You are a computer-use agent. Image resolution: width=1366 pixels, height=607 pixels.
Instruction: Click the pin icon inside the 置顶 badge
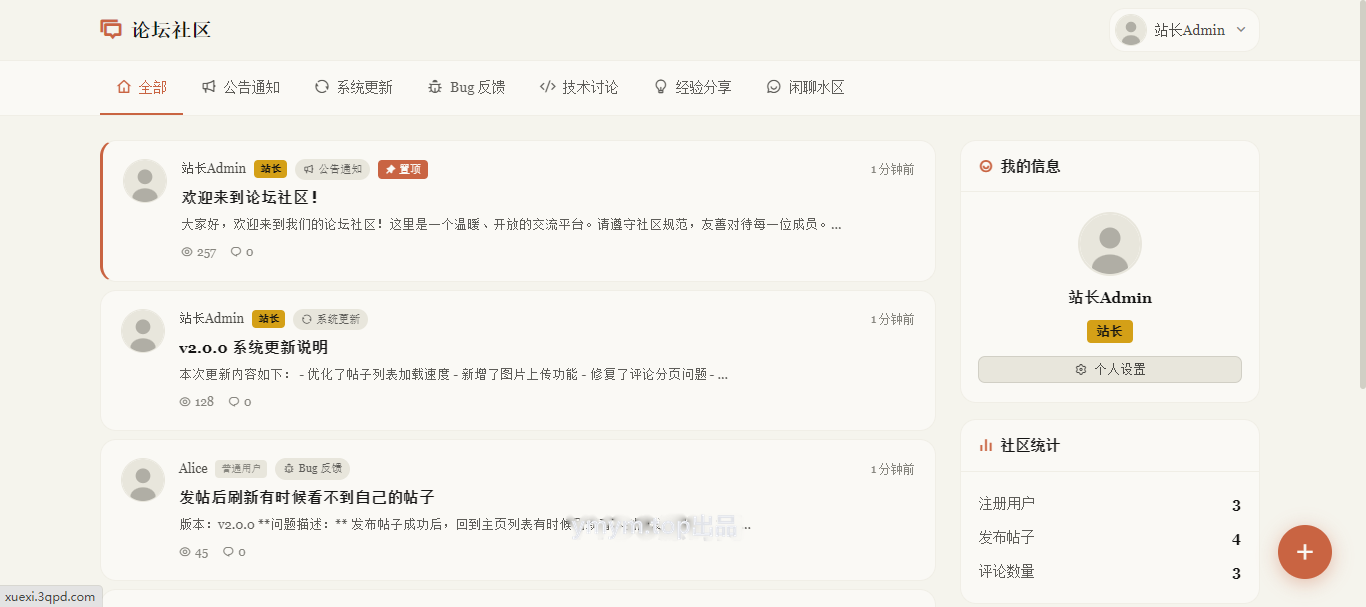(391, 169)
